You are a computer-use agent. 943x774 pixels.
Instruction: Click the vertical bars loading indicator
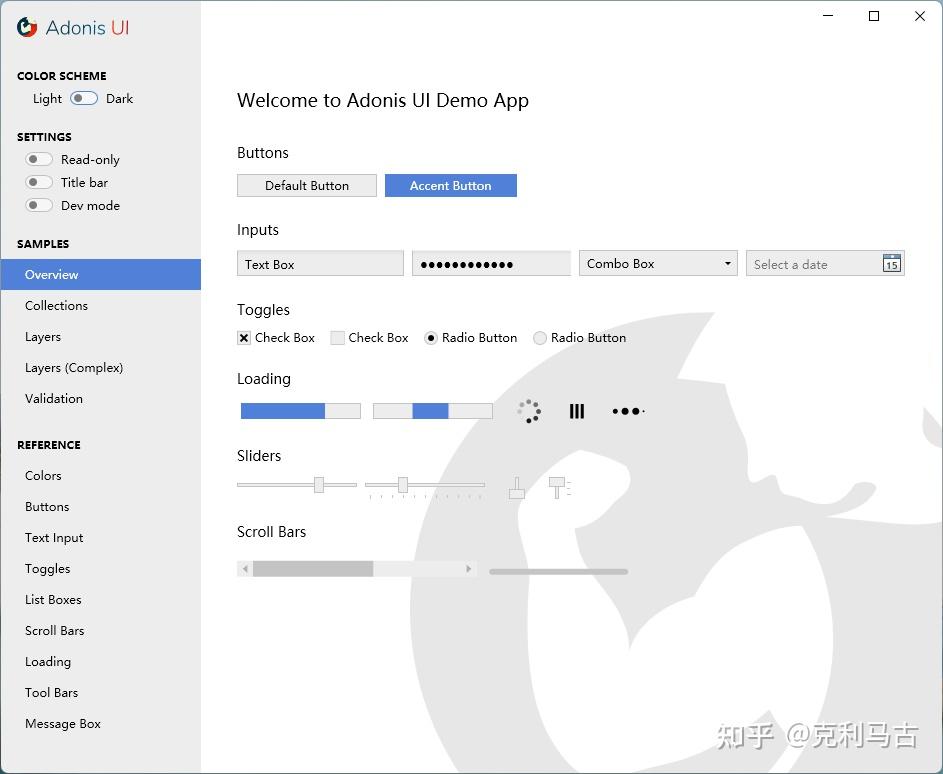(577, 410)
